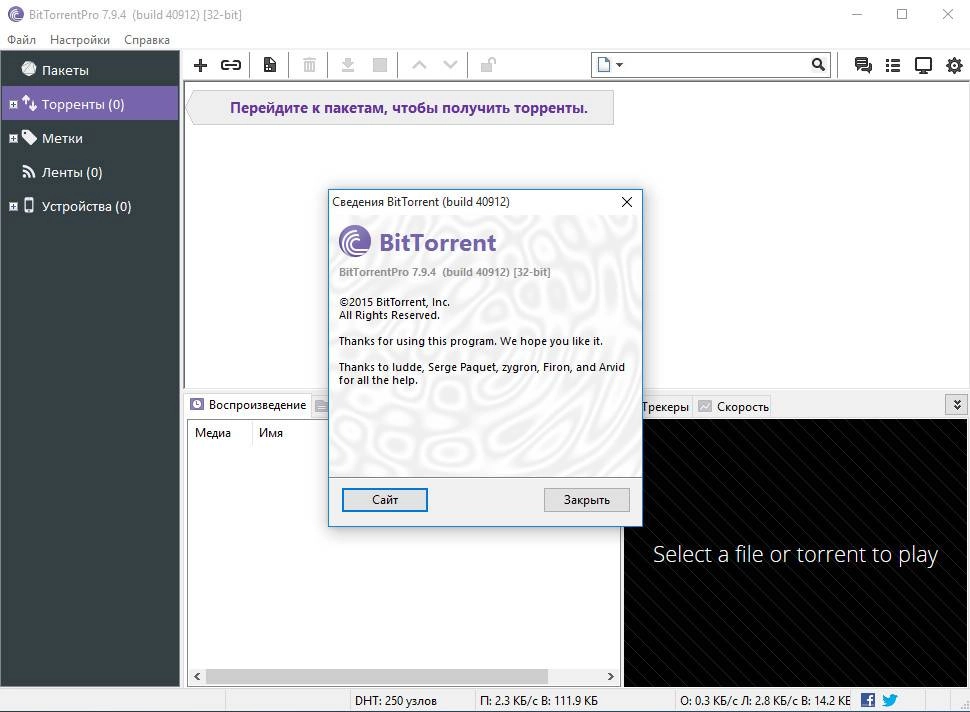Select Ленты (0) feeds item
Viewport: 970px width, 712px height.
[90, 172]
